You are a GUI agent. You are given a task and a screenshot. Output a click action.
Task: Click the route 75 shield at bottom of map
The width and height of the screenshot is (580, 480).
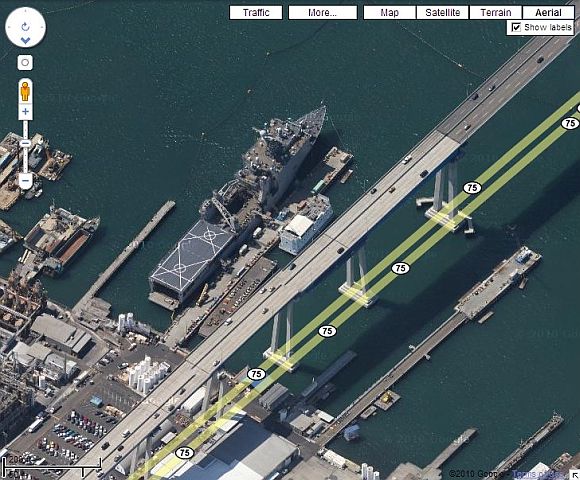tap(185, 452)
